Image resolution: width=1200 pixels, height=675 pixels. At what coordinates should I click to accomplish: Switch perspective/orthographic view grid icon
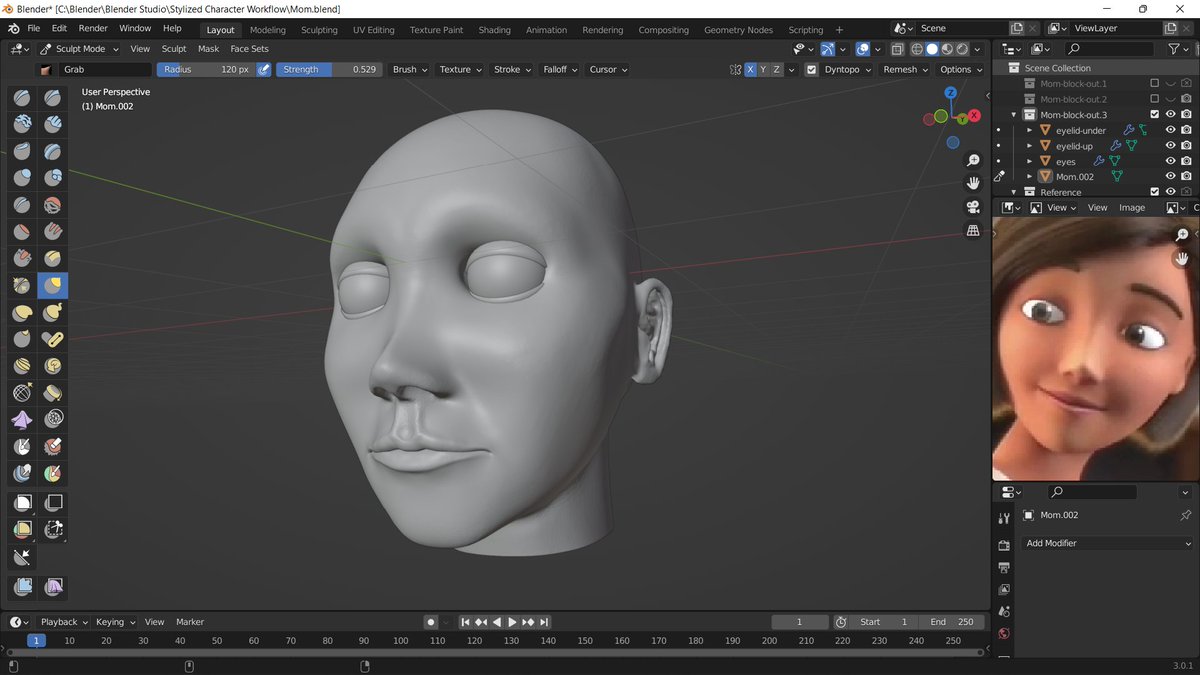pos(973,231)
